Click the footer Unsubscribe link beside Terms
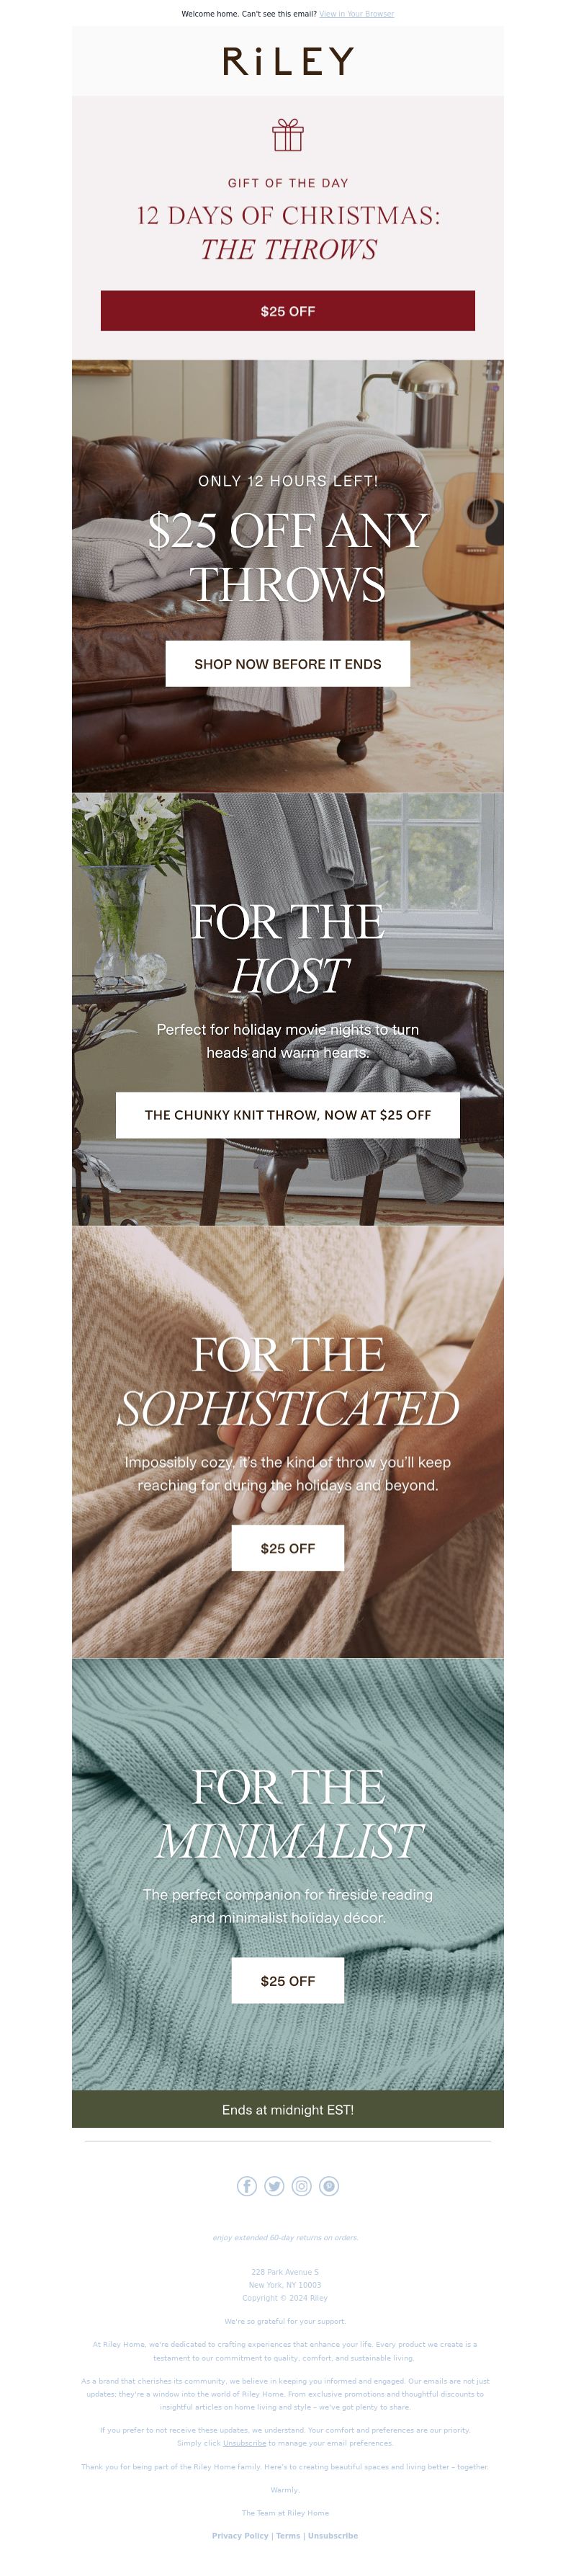576x2576 pixels. coord(333,2536)
